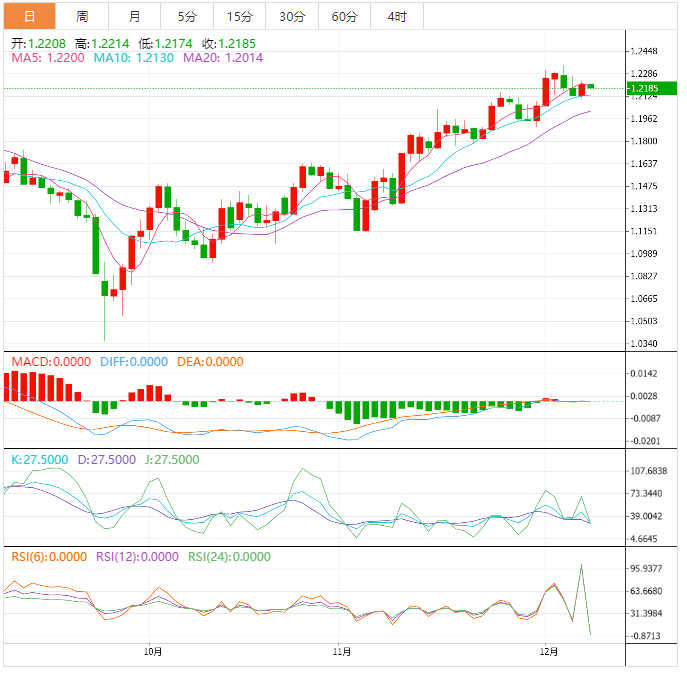687x673 pixels.
Task: Open the 15分 timeframe tab
Action: 240,16
